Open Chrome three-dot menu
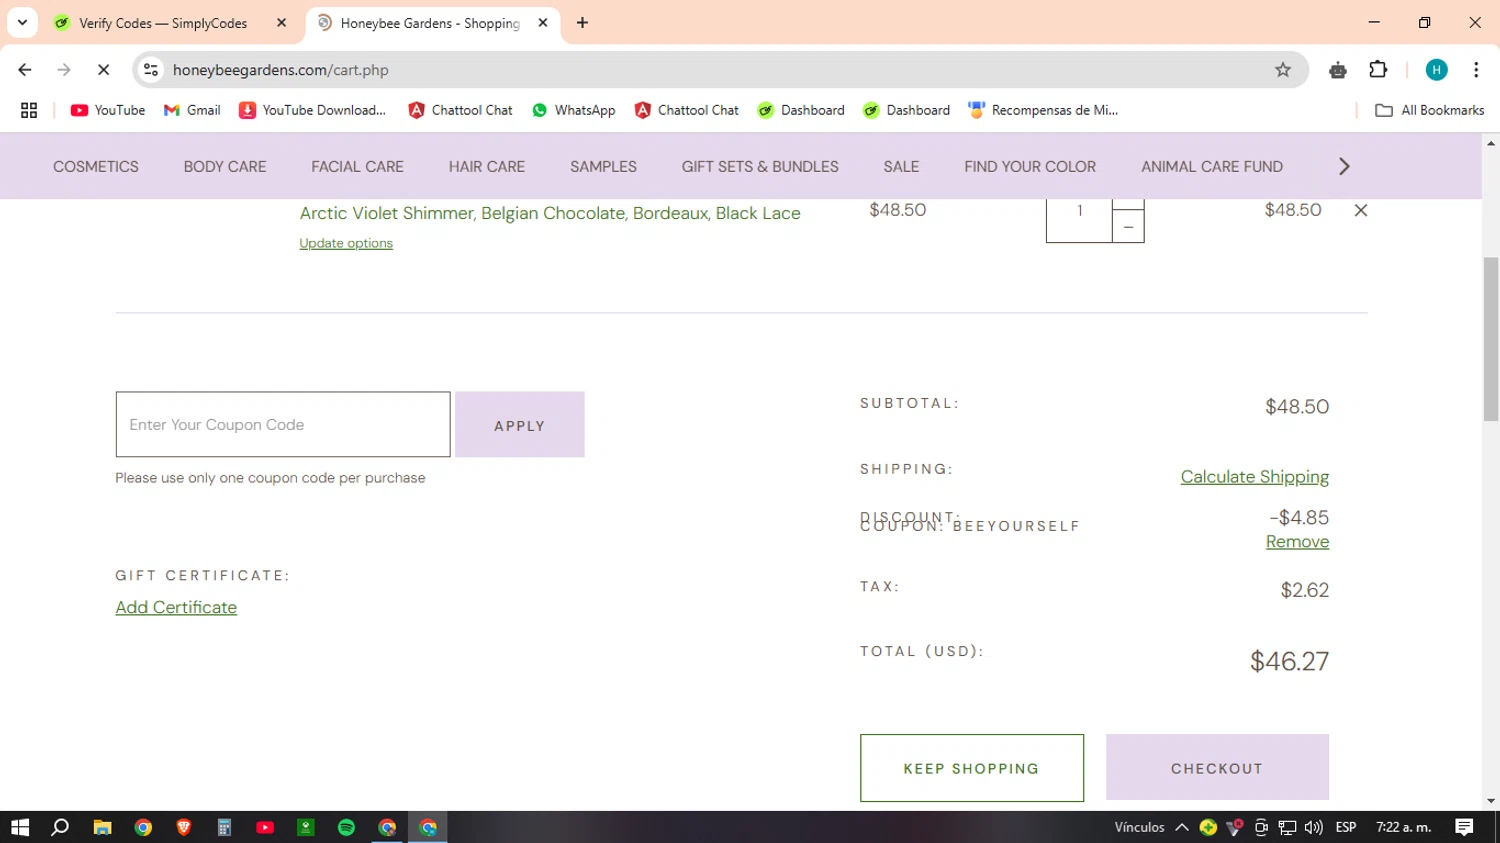The image size is (1500, 843). pyautogui.click(x=1476, y=70)
